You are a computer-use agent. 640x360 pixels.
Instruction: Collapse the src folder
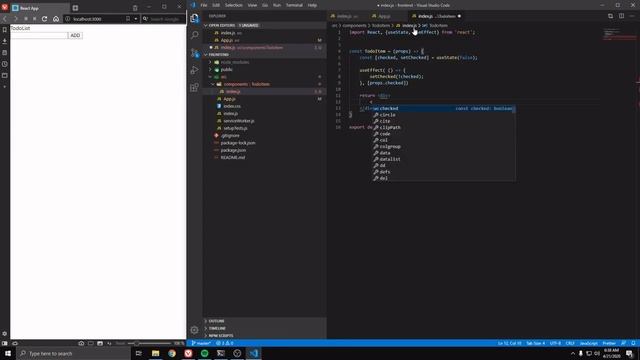tap(223, 77)
